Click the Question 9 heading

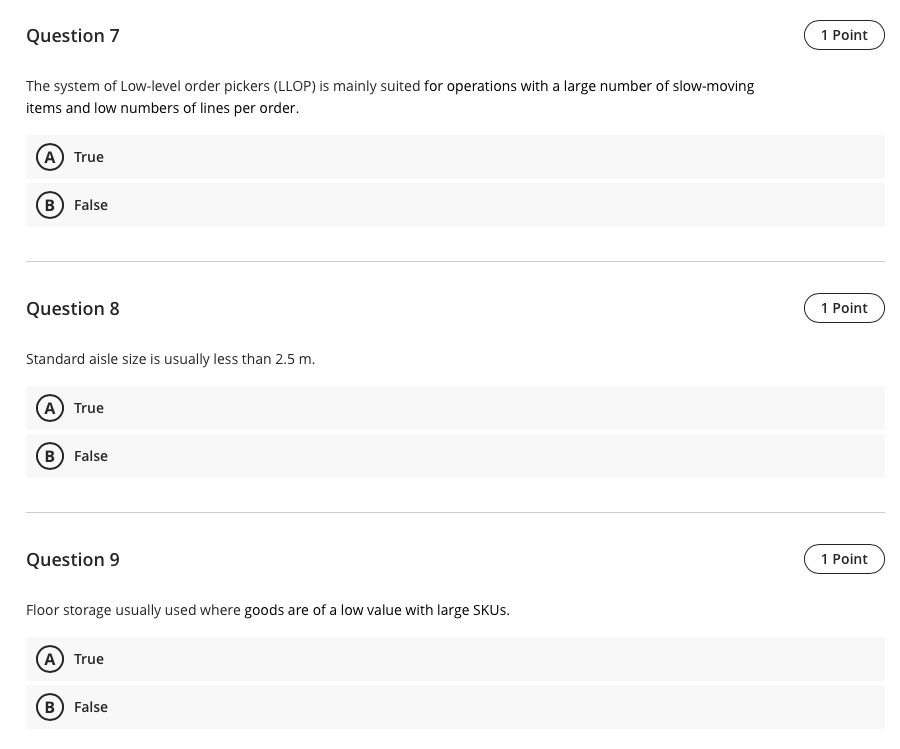coord(73,560)
